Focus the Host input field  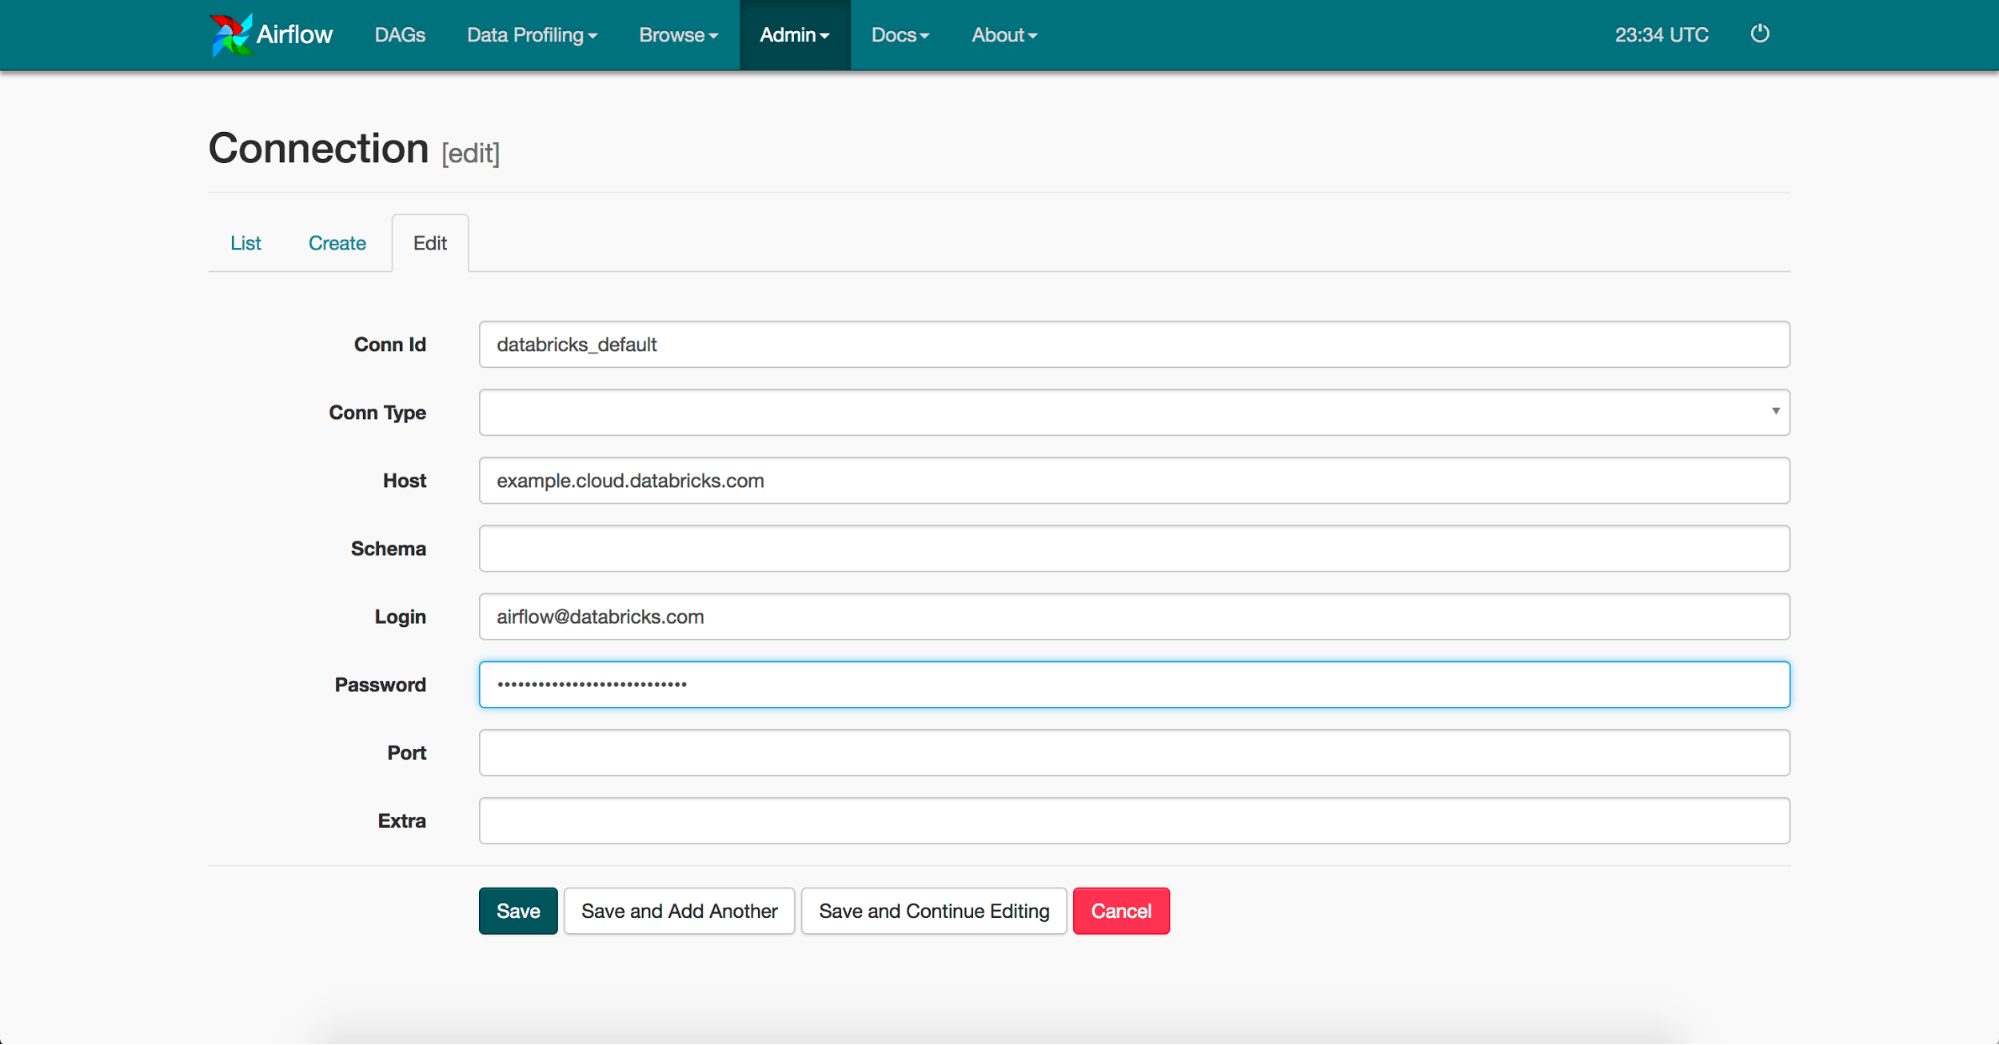(x=1133, y=480)
